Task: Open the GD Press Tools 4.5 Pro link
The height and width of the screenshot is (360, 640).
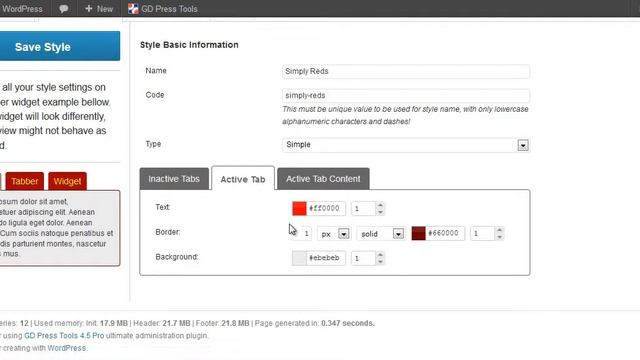Action: tap(64, 336)
